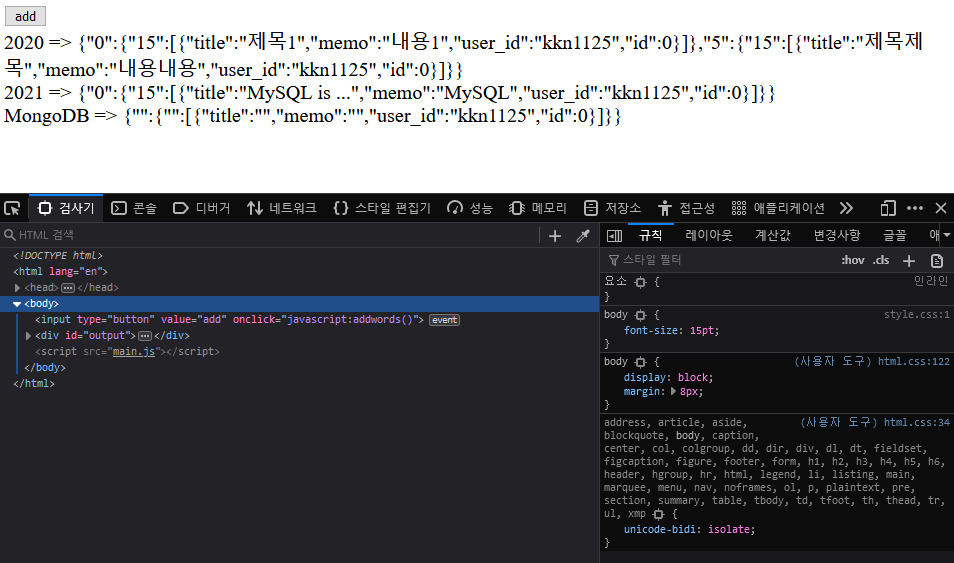
Task: Toggle the .cls classes panel
Action: point(881,260)
